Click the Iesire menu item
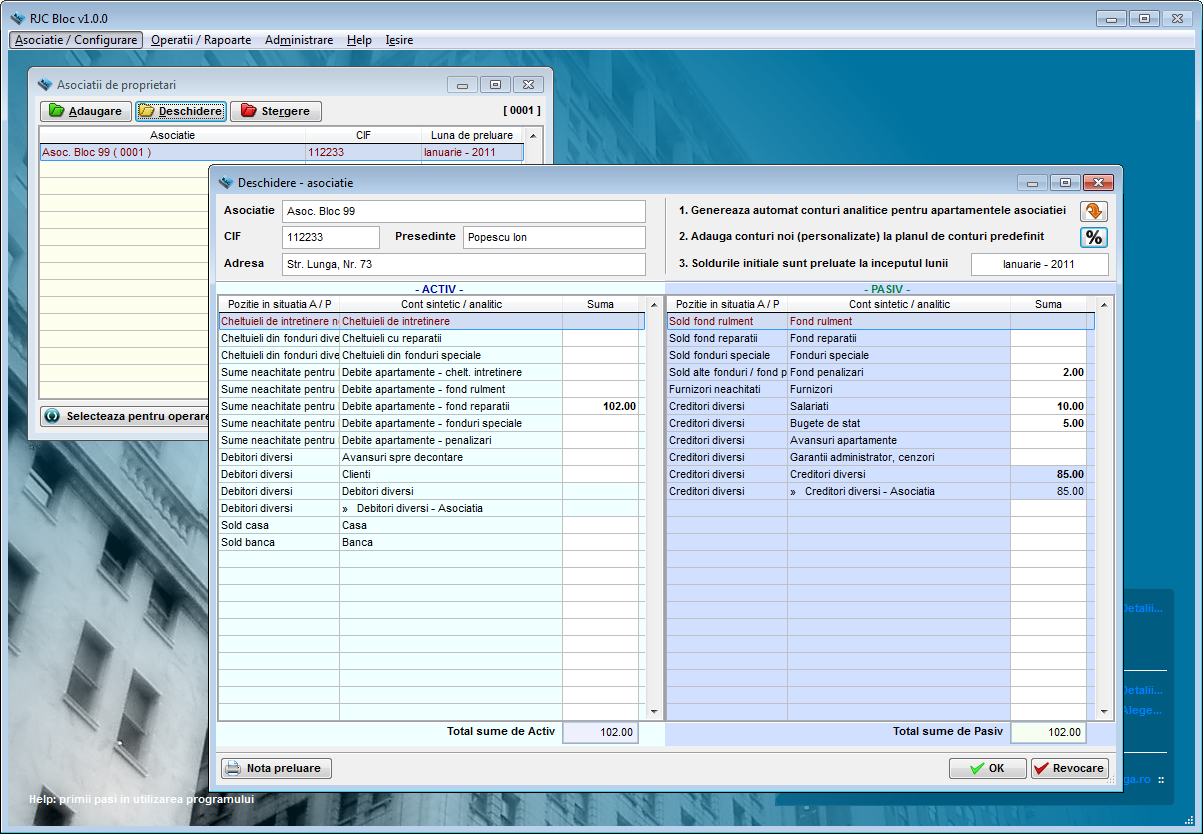Viewport: 1203px width, 834px height. [x=399, y=40]
